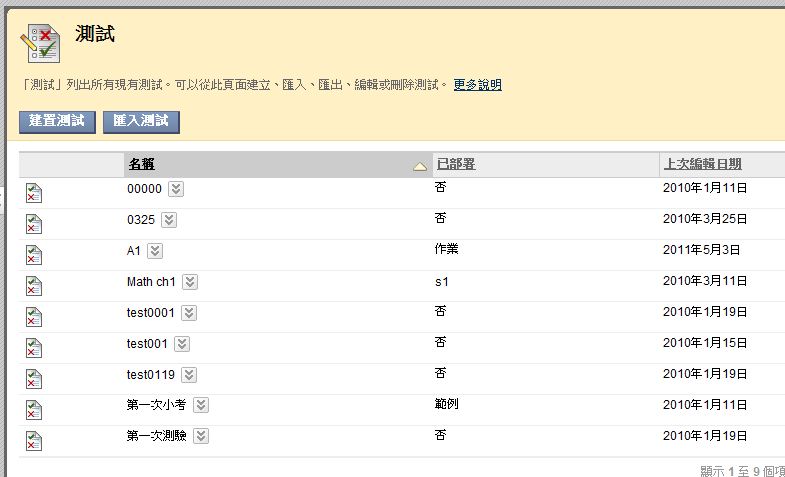Expand the options chevron beside A1

pyautogui.click(x=155, y=251)
